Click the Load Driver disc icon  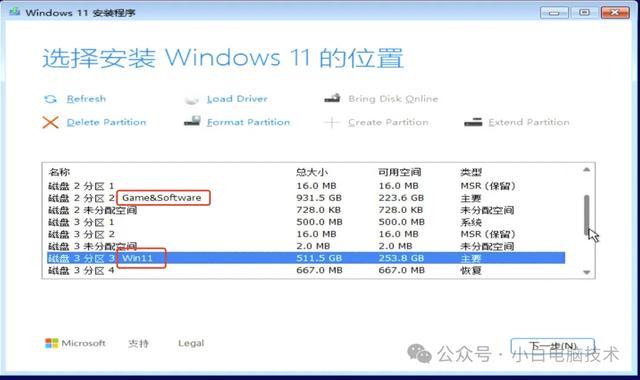(191, 99)
